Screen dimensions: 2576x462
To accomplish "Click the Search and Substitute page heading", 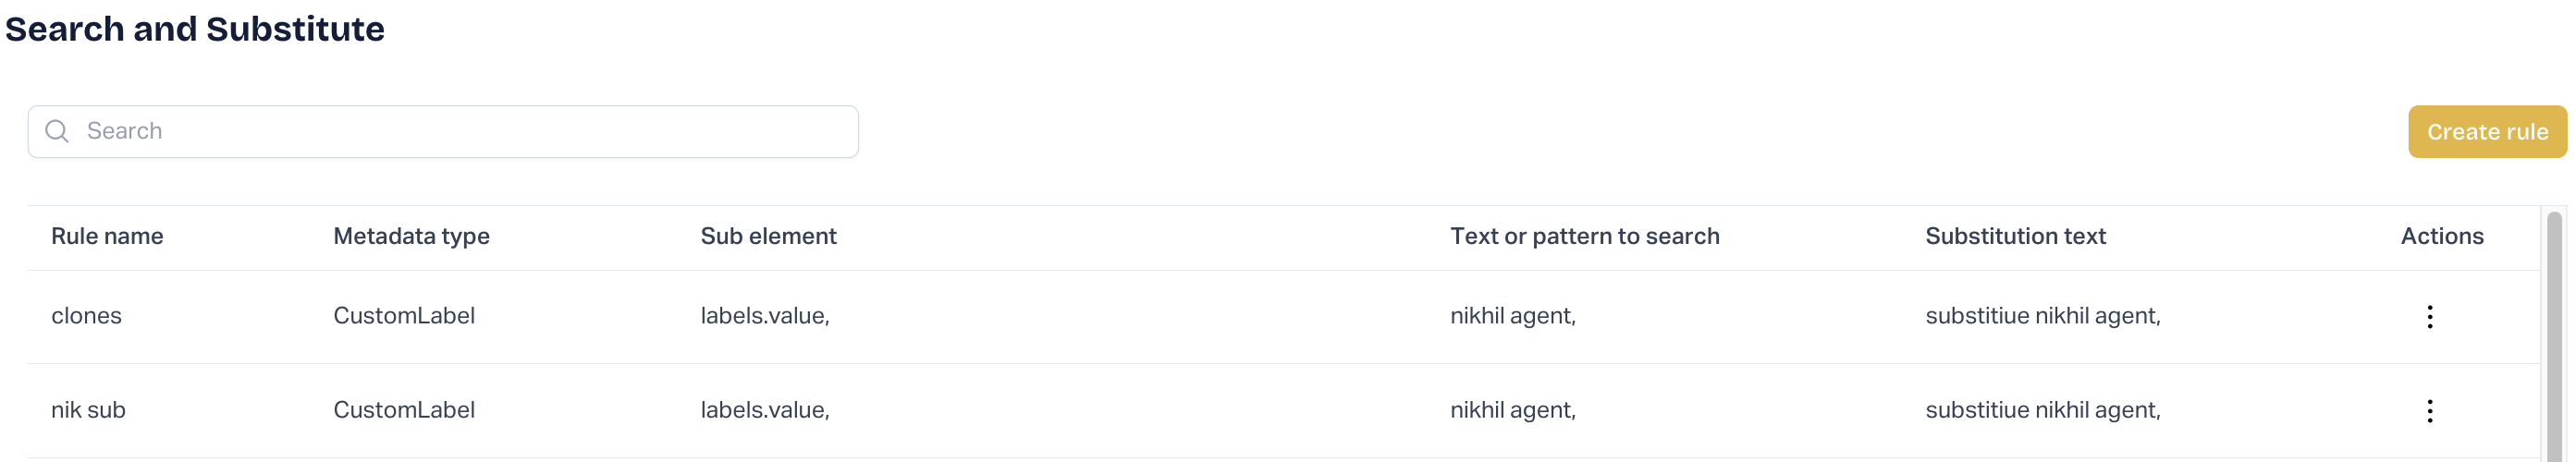I will [195, 29].
